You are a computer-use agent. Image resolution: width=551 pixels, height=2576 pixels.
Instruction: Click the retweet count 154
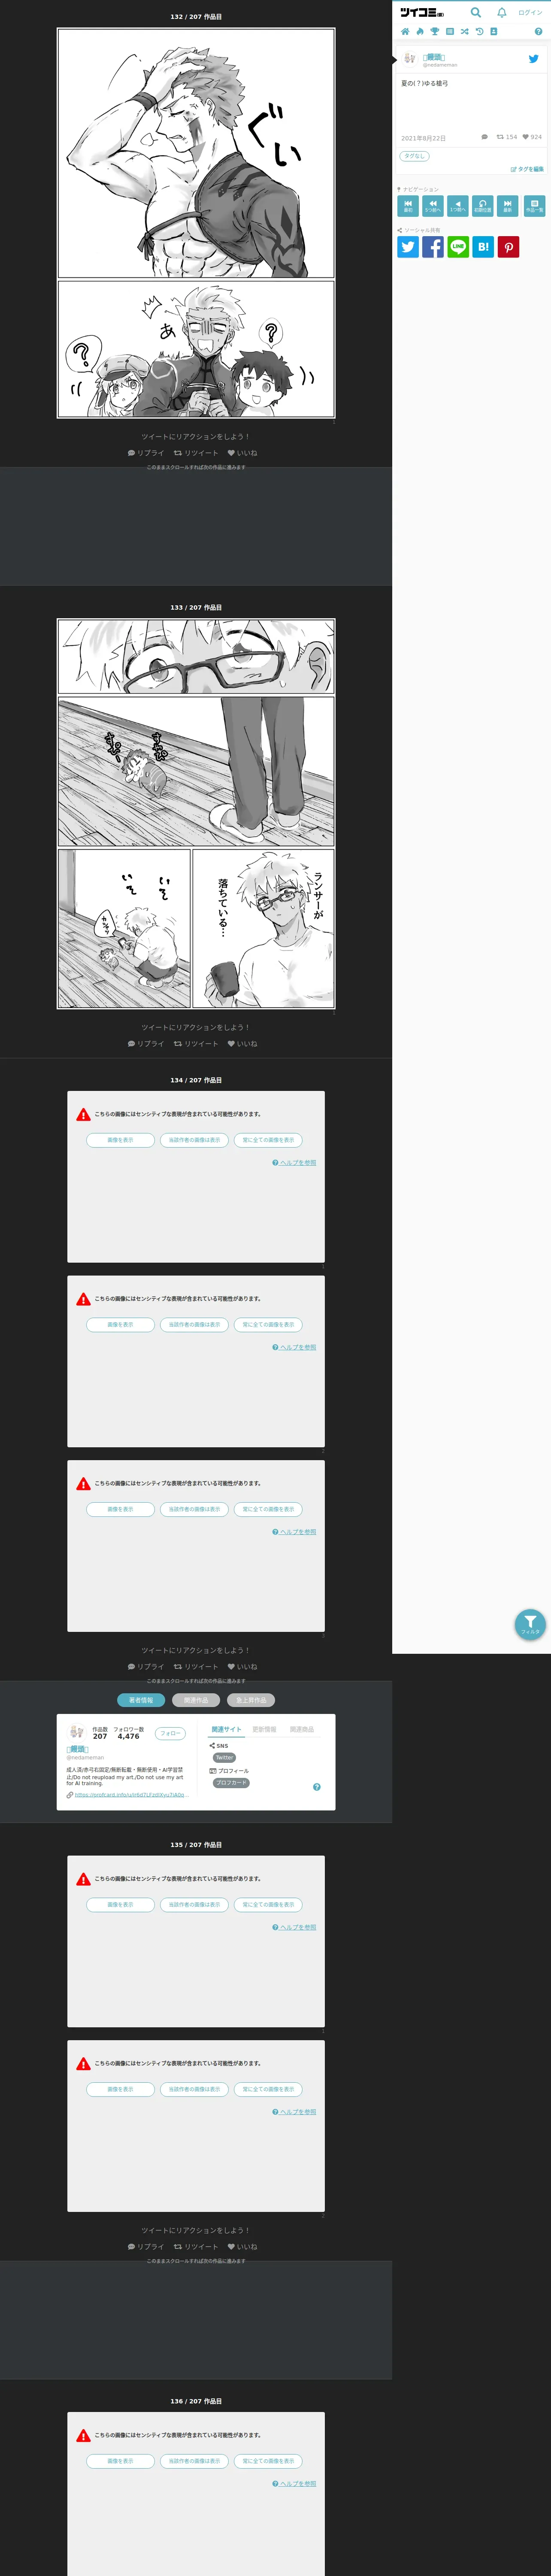click(x=507, y=137)
